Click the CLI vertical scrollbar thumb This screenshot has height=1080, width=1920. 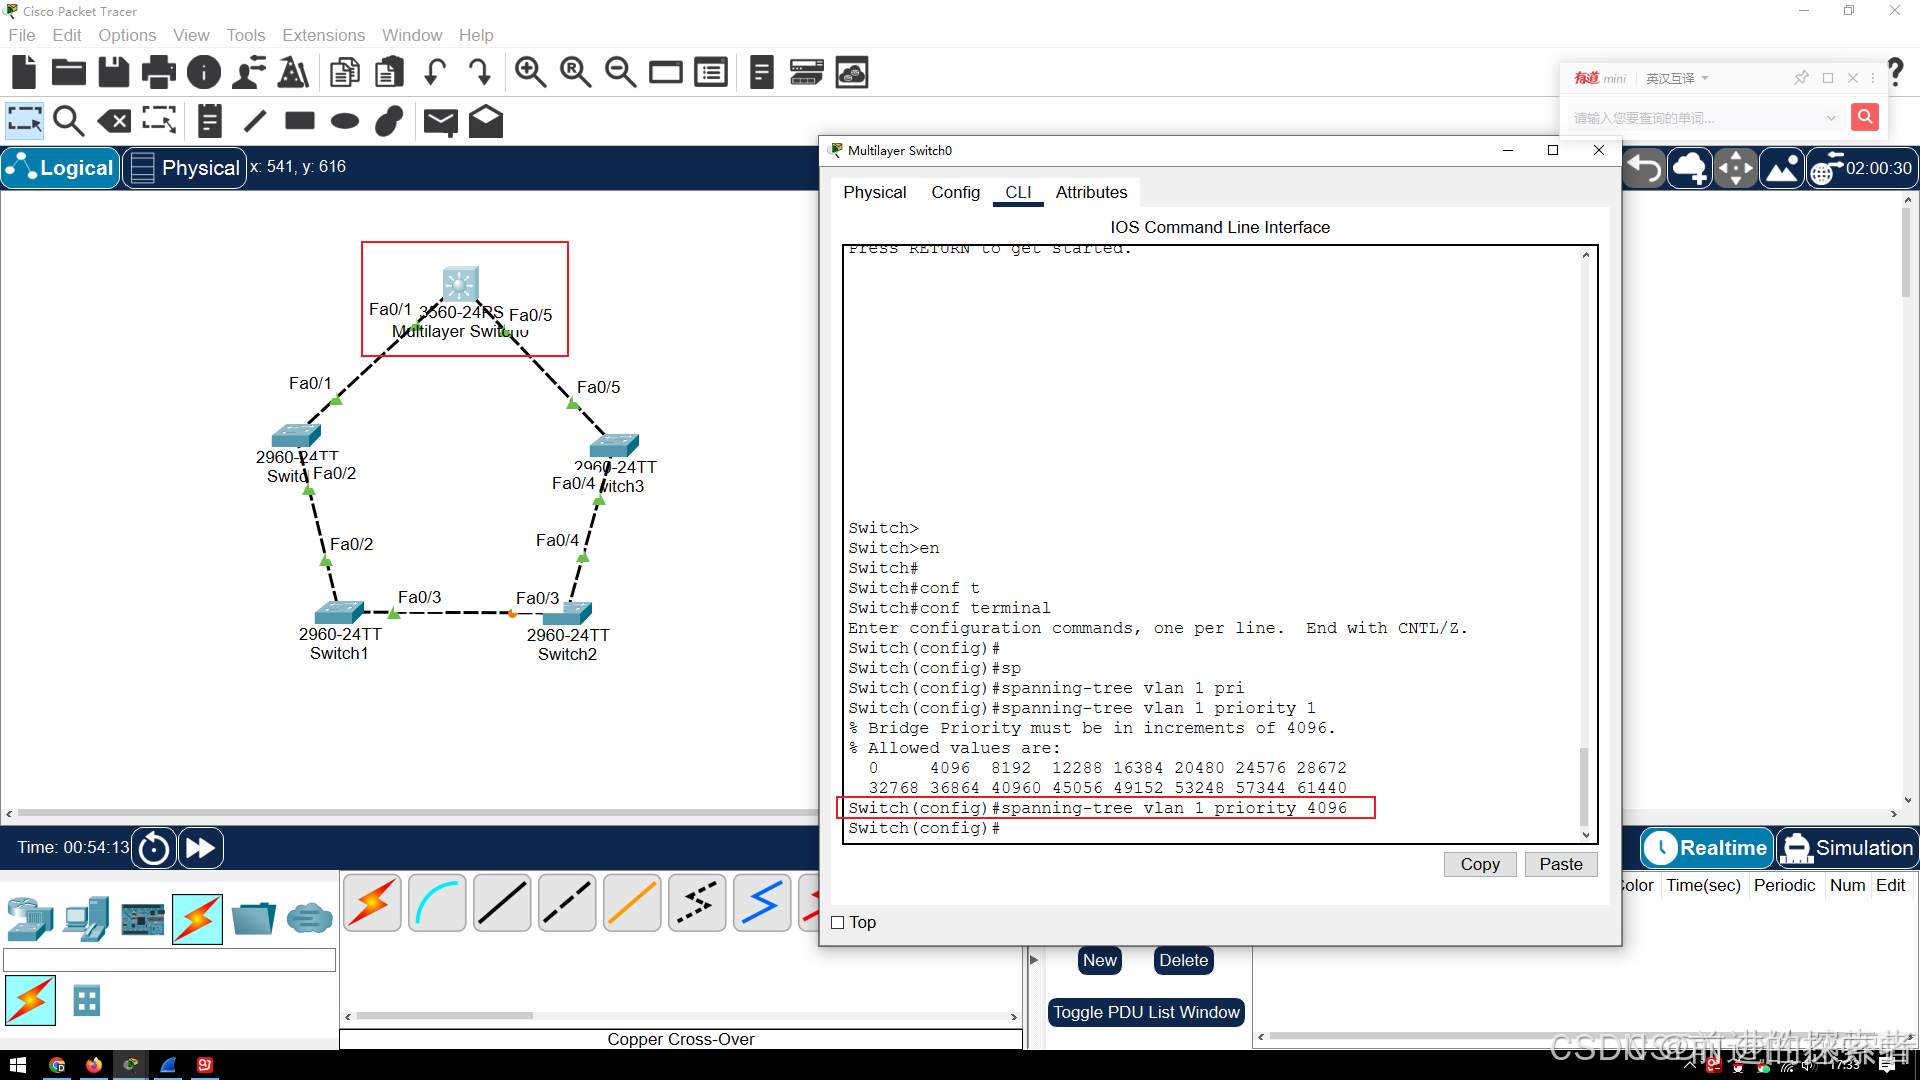pyautogui.click(x=1584, y=785)
